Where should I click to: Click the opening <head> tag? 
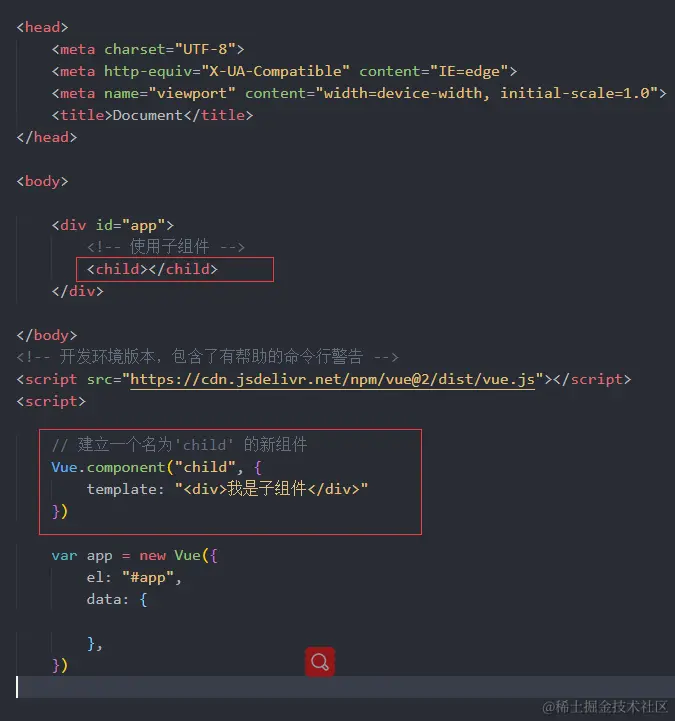point(42,27)
